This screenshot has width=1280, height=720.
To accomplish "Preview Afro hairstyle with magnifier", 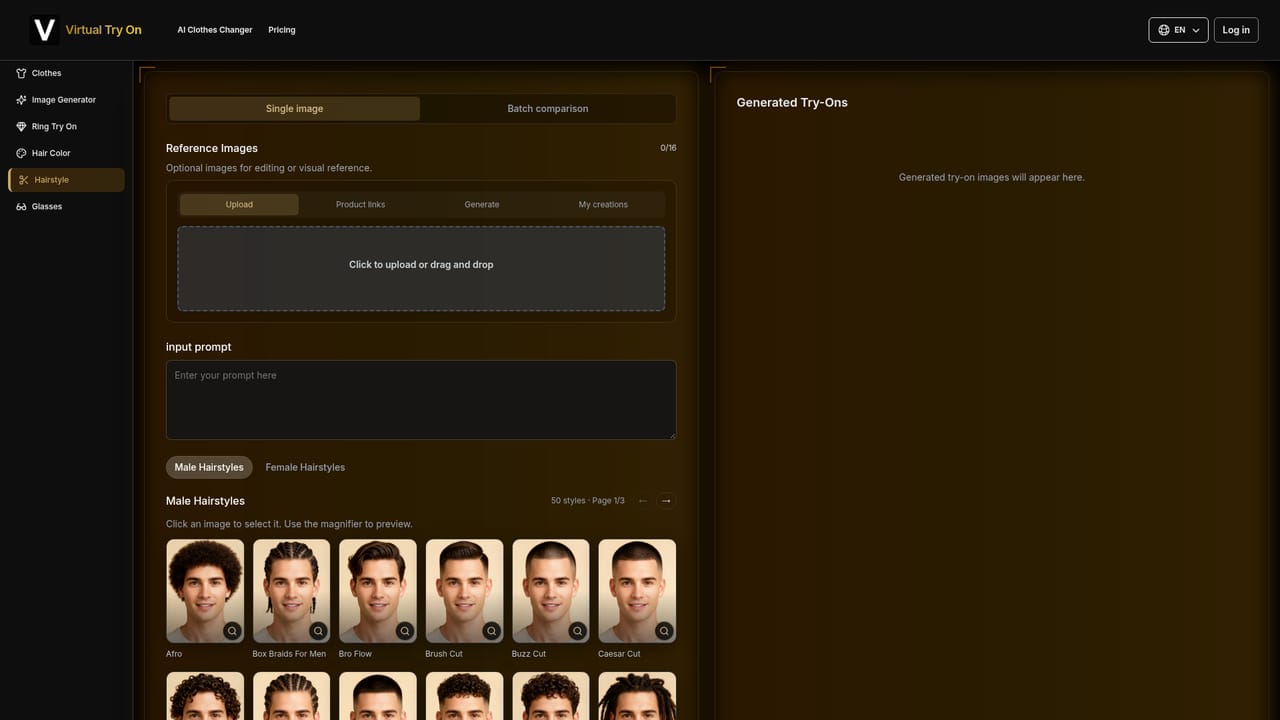I will pyautogui.click(x=232, y=631).
